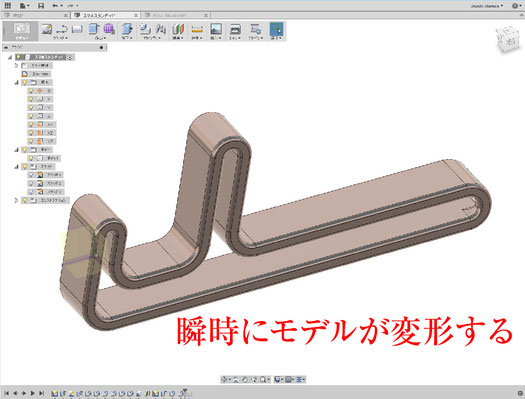Toggle lightbulb visibility of the Bodies folder
Image resolution: width=525 pixels, height=399 pixels.
click(x=24, y=150)
